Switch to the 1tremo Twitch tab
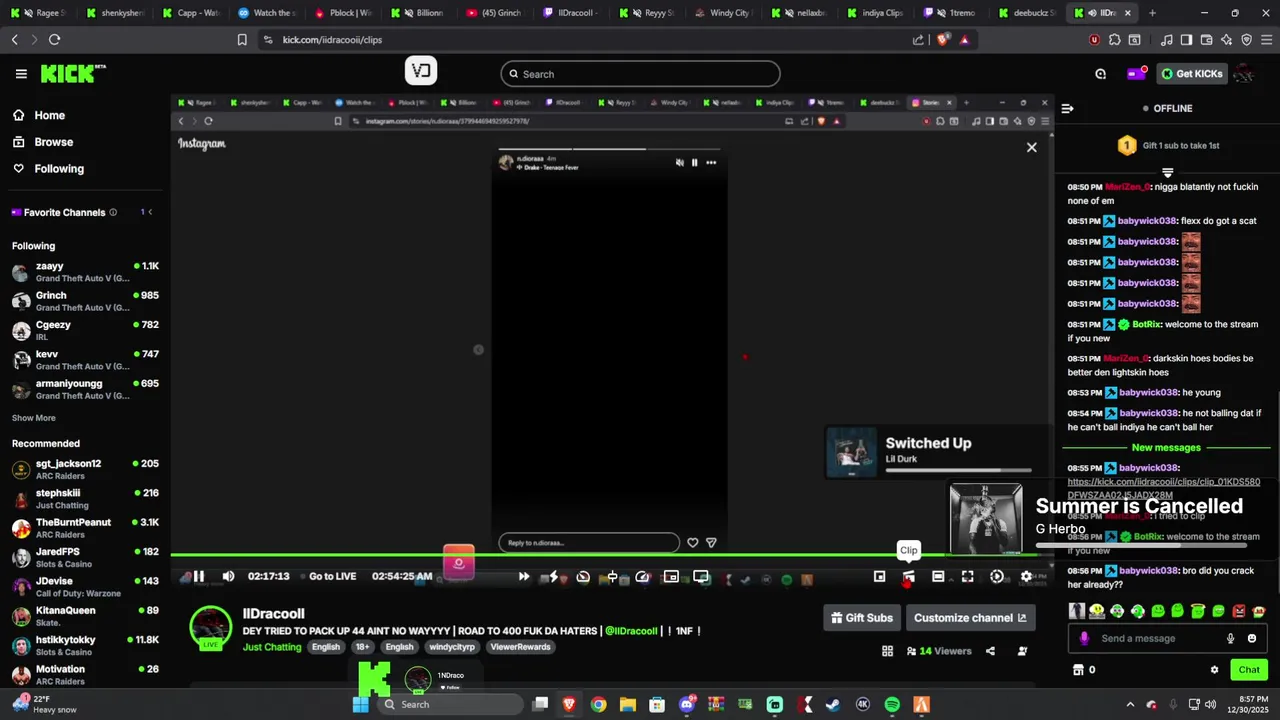 (948, 13)
